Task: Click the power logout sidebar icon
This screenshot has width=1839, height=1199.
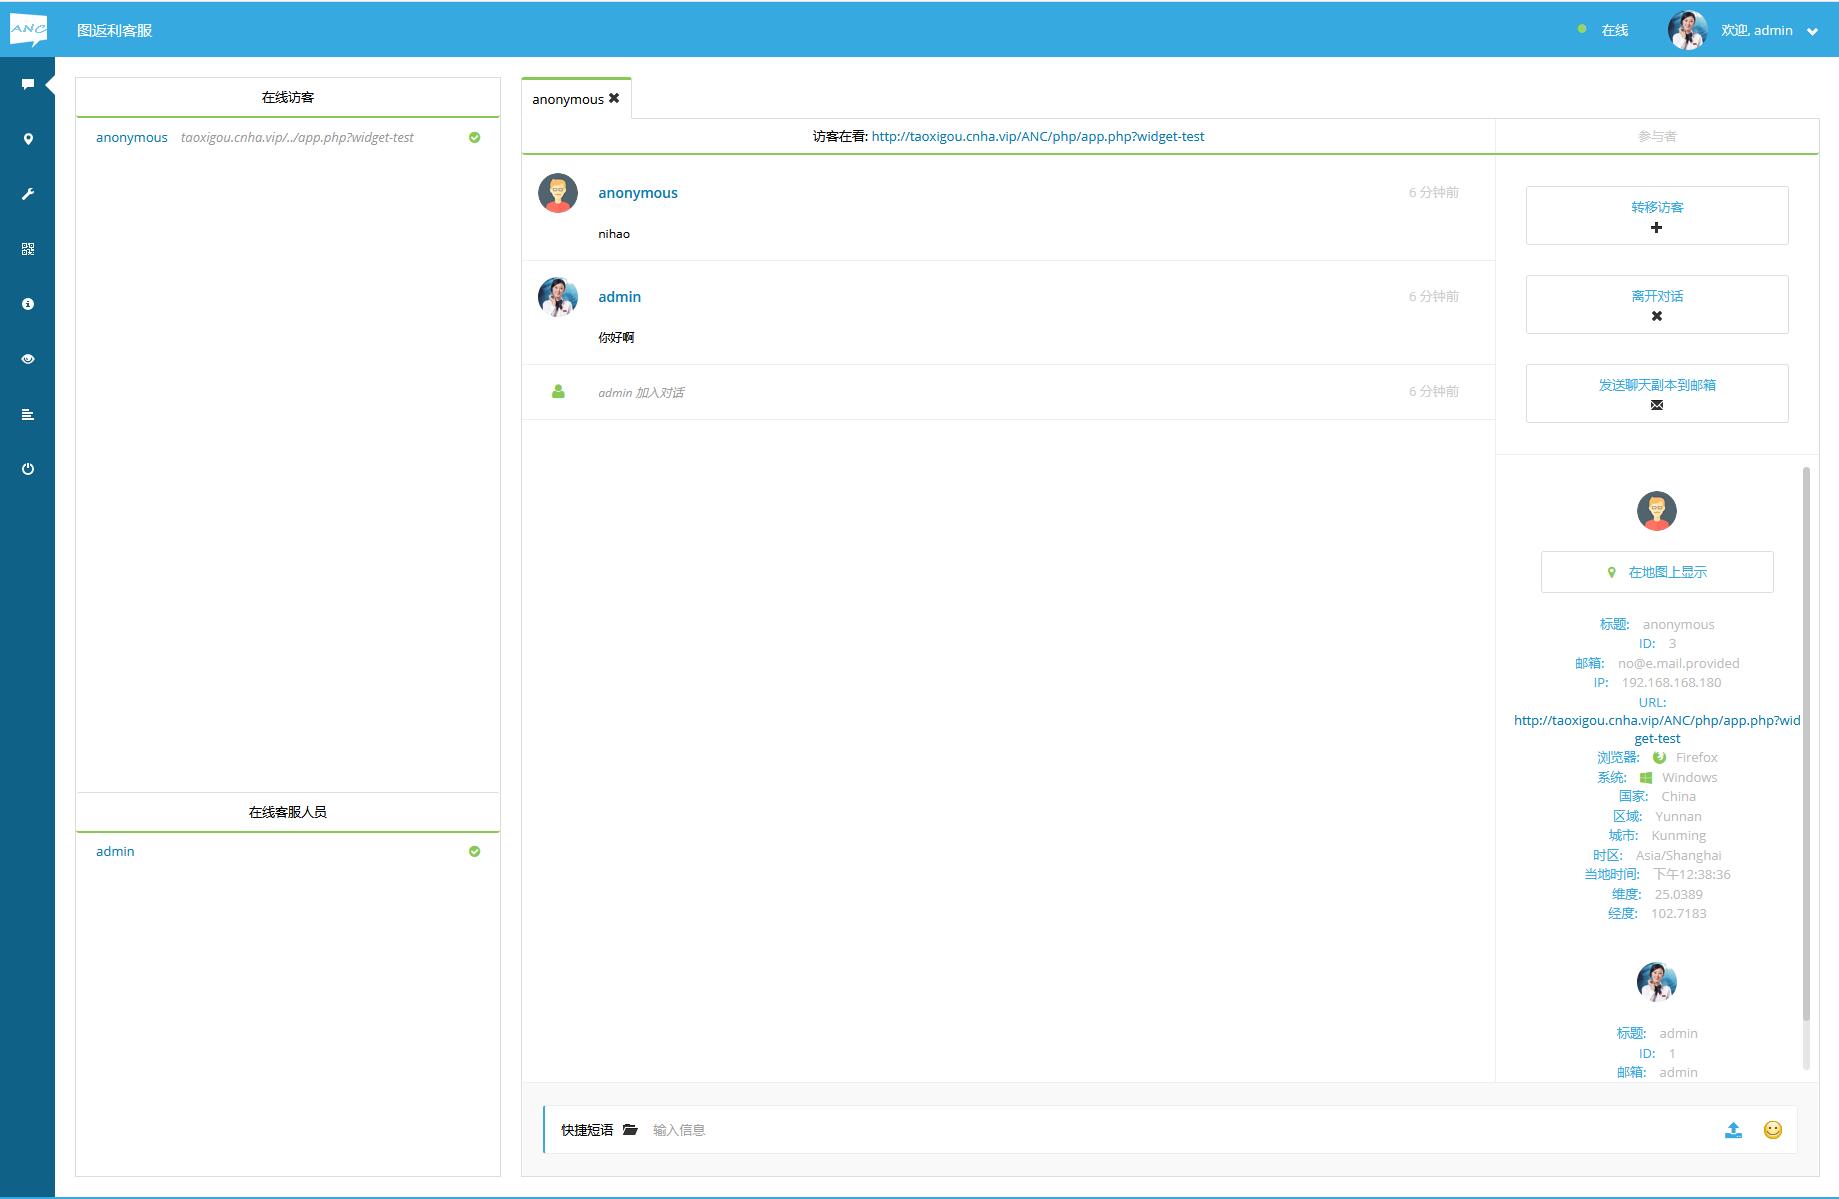Action: (28, 469)
